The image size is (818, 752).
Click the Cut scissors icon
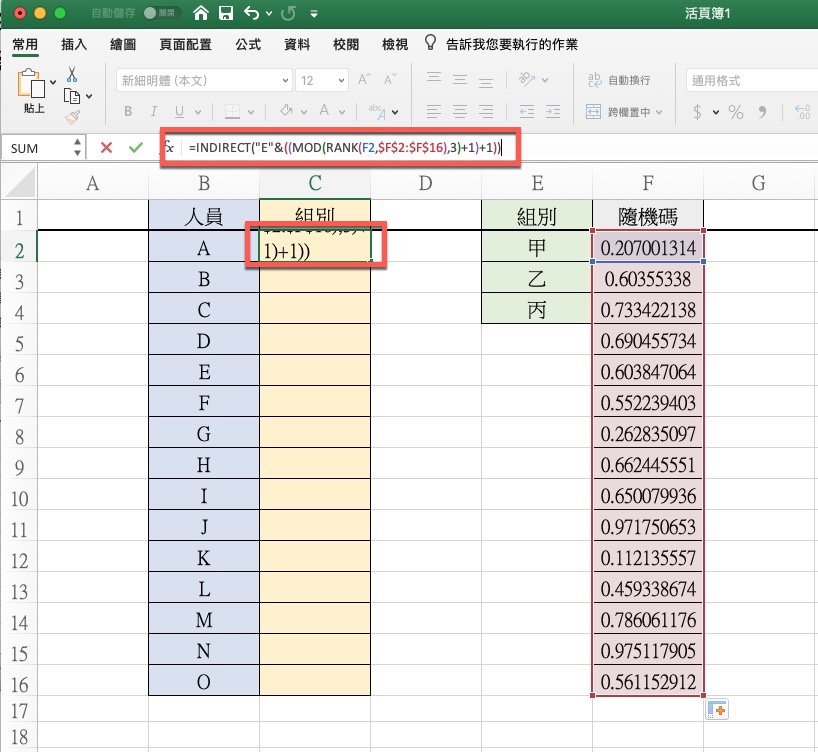click(72, 75)
